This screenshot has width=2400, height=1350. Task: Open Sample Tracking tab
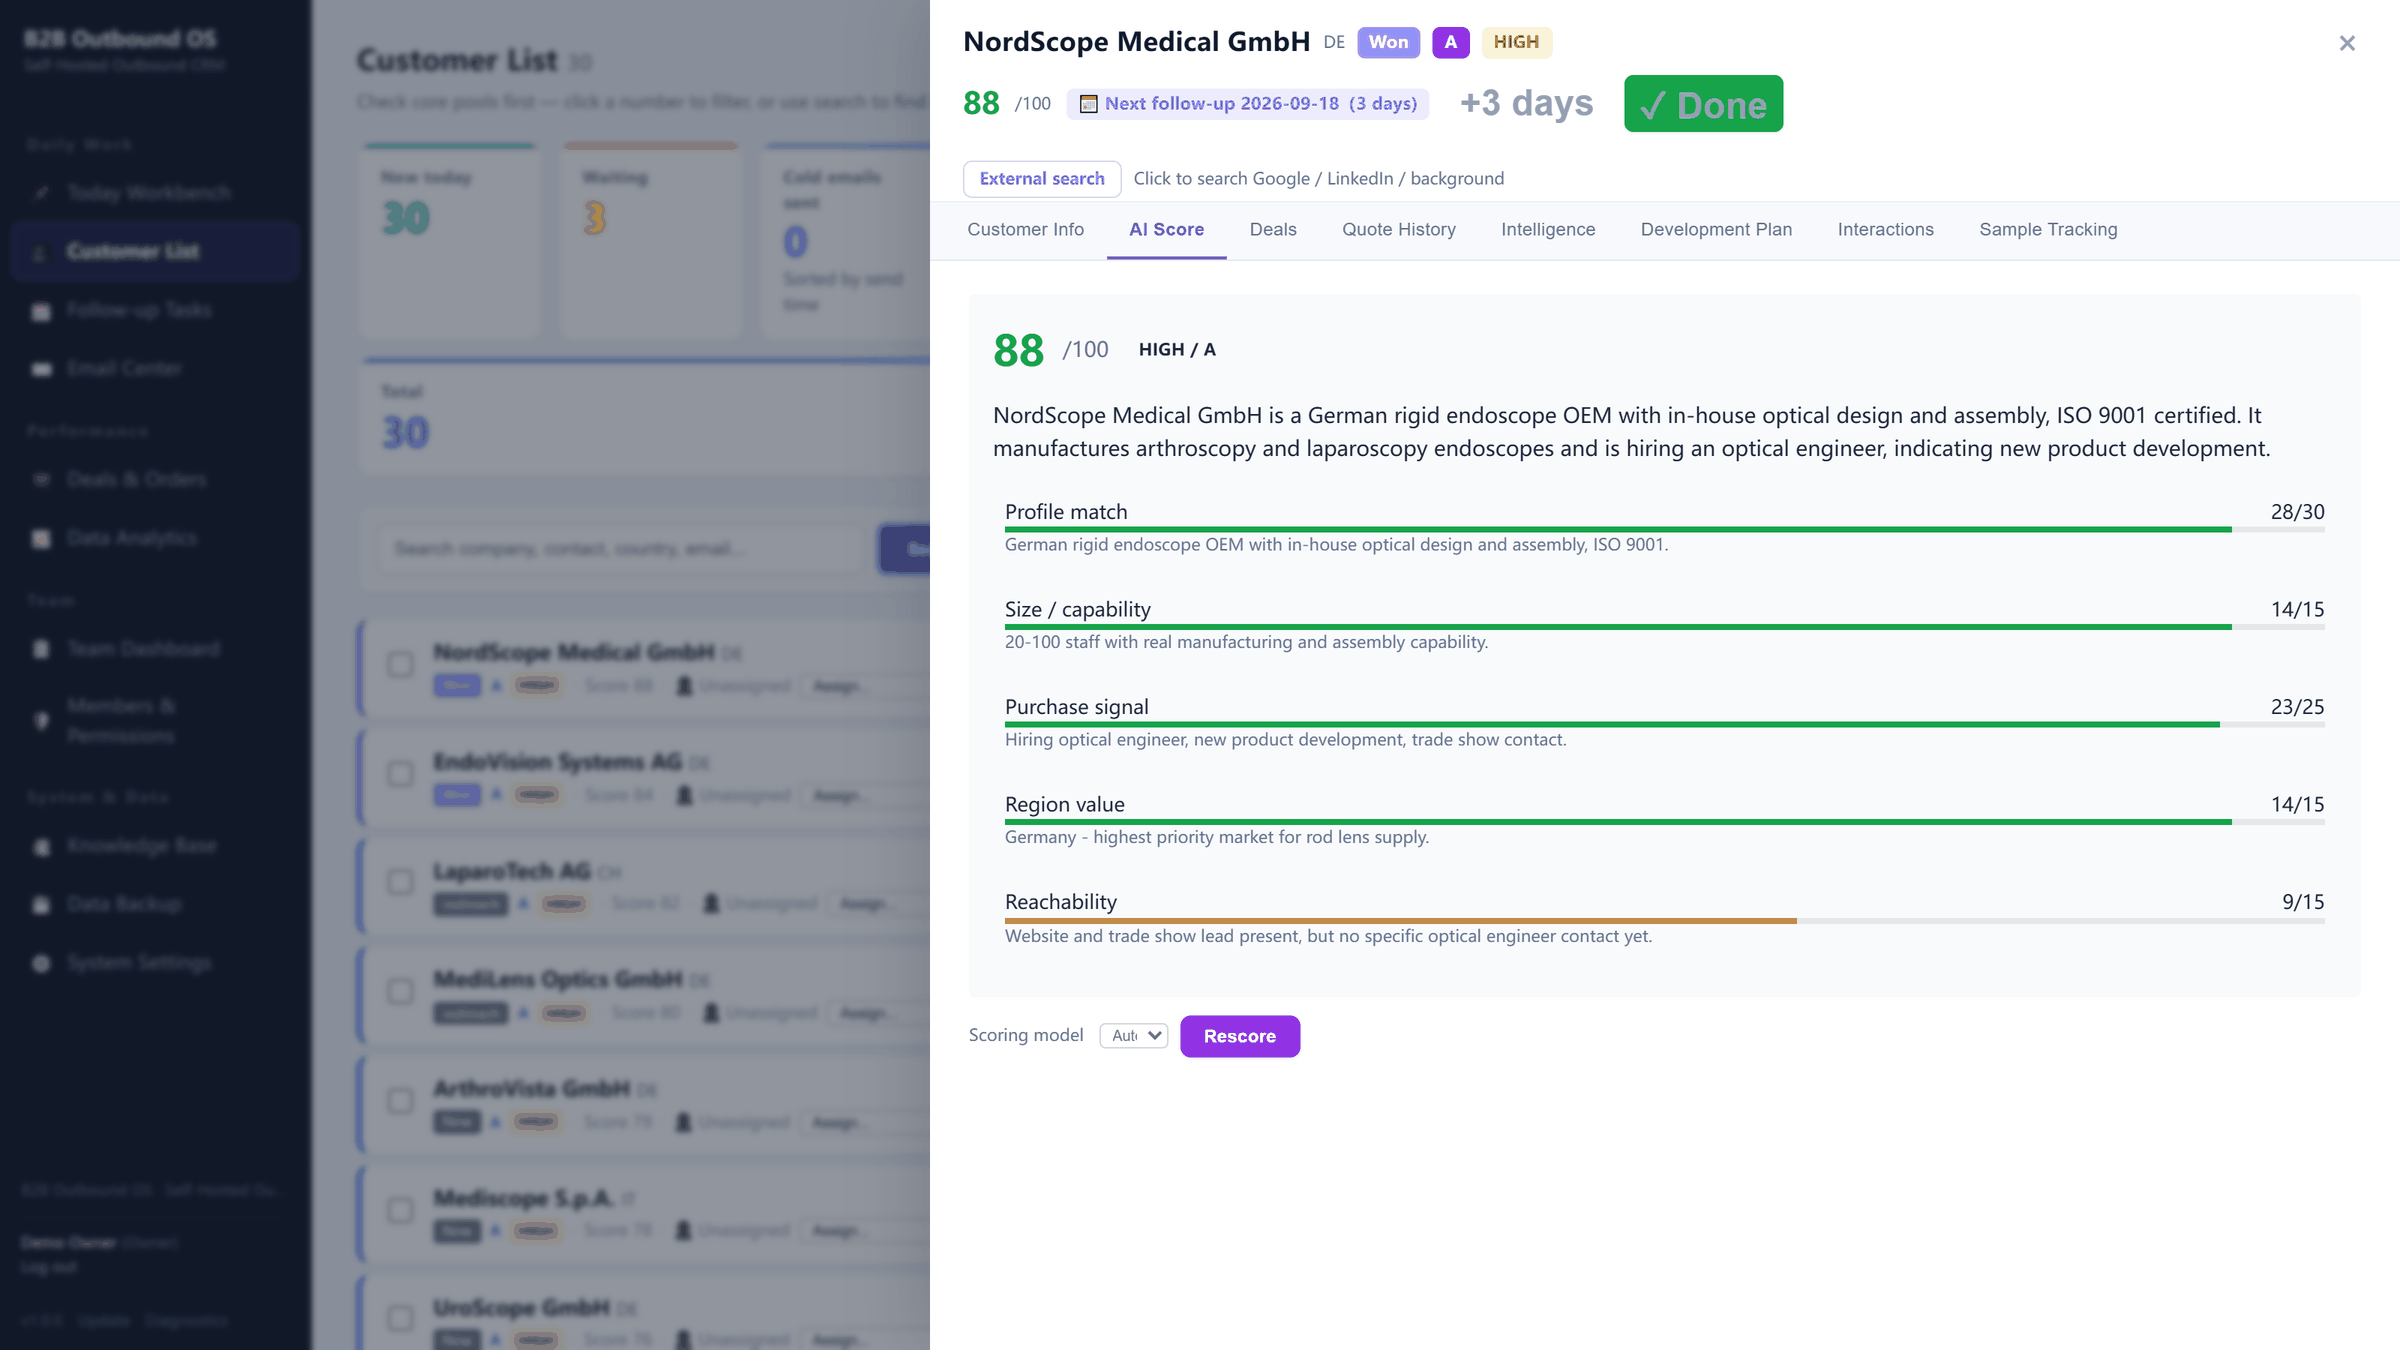click(2048, 230)
